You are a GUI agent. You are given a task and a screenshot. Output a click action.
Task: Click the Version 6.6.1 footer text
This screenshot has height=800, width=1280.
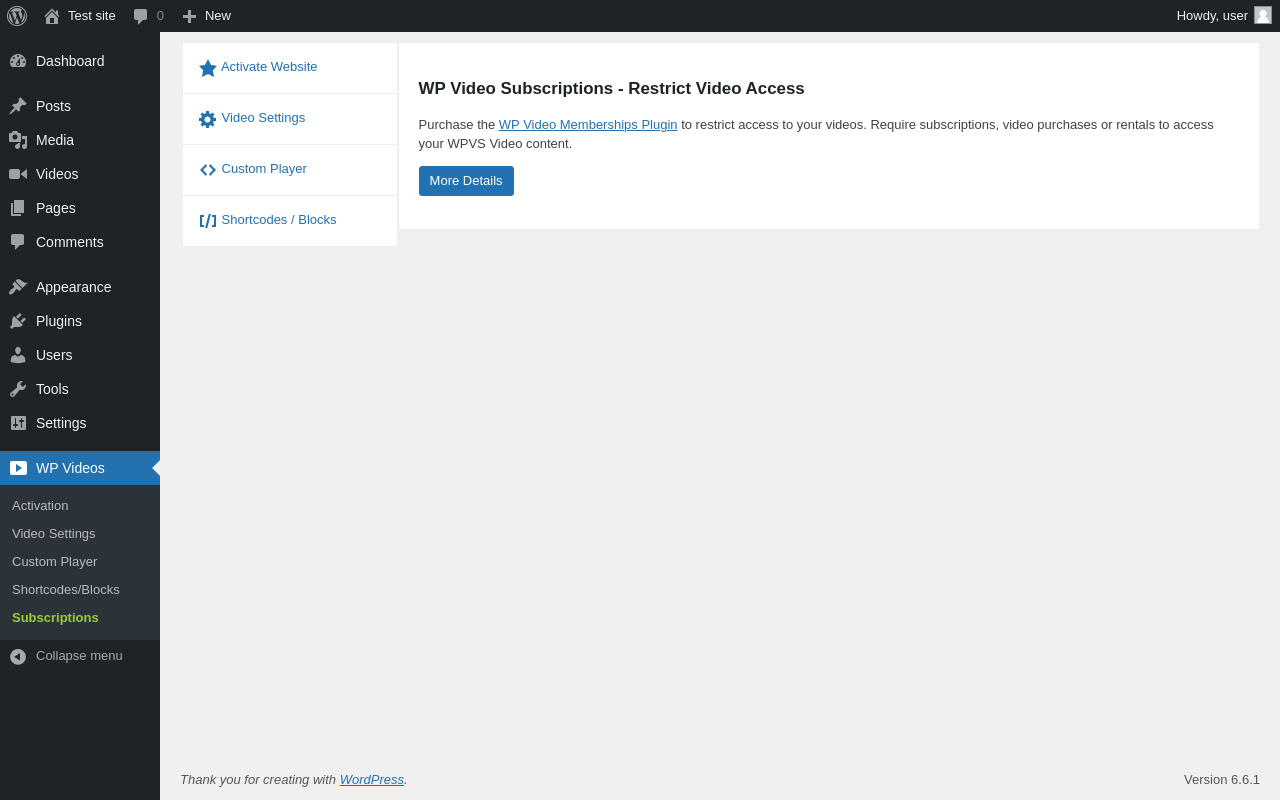(1222, 780)
